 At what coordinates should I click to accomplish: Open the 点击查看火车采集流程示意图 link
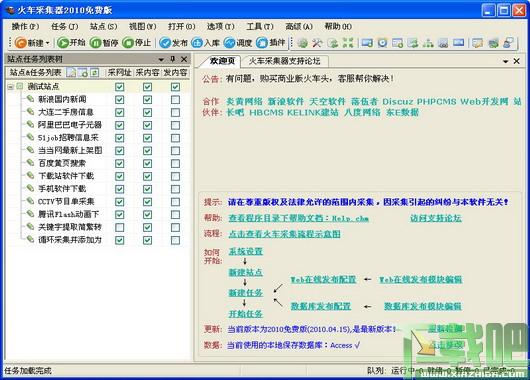click(284, 234)
